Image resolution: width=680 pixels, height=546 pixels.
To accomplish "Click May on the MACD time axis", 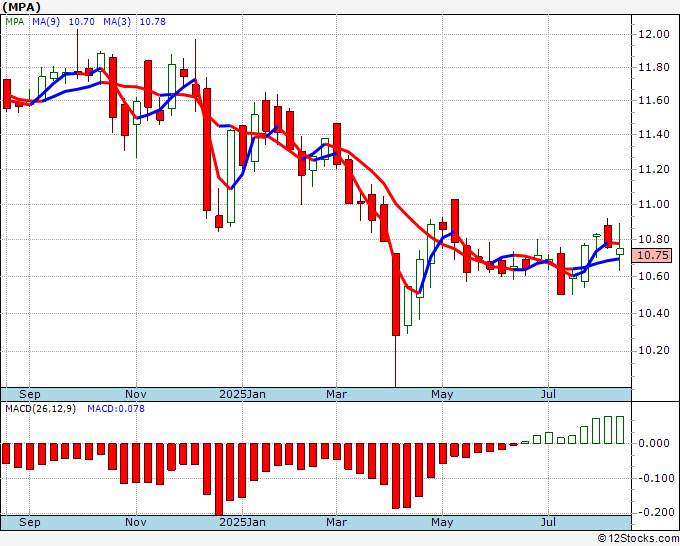I will pyautogui.click(x=442, y=522).
